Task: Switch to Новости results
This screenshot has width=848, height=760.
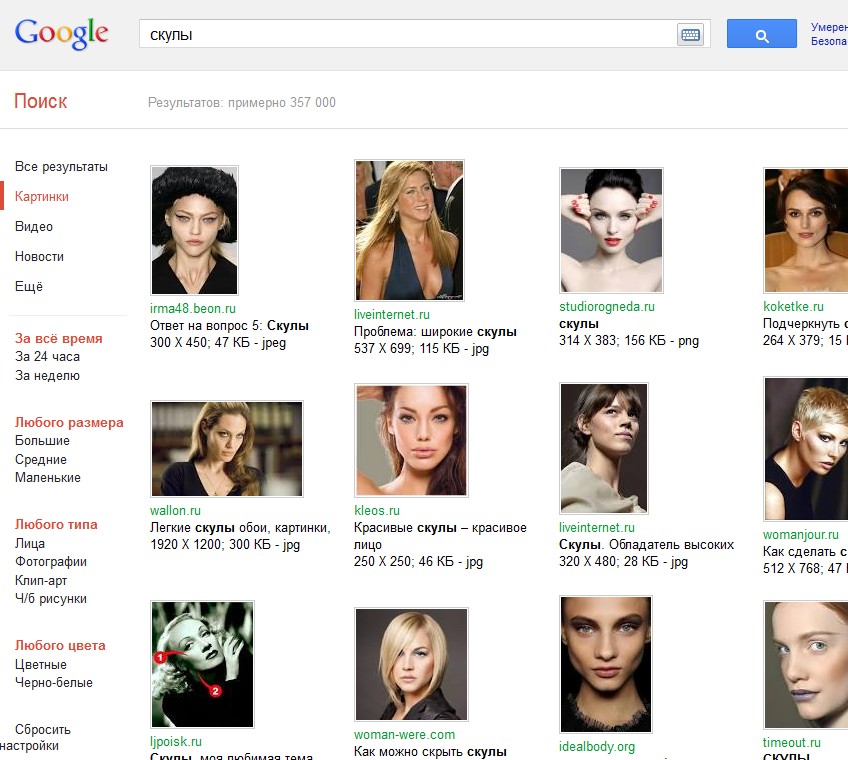Action: (x=39, y=256)
